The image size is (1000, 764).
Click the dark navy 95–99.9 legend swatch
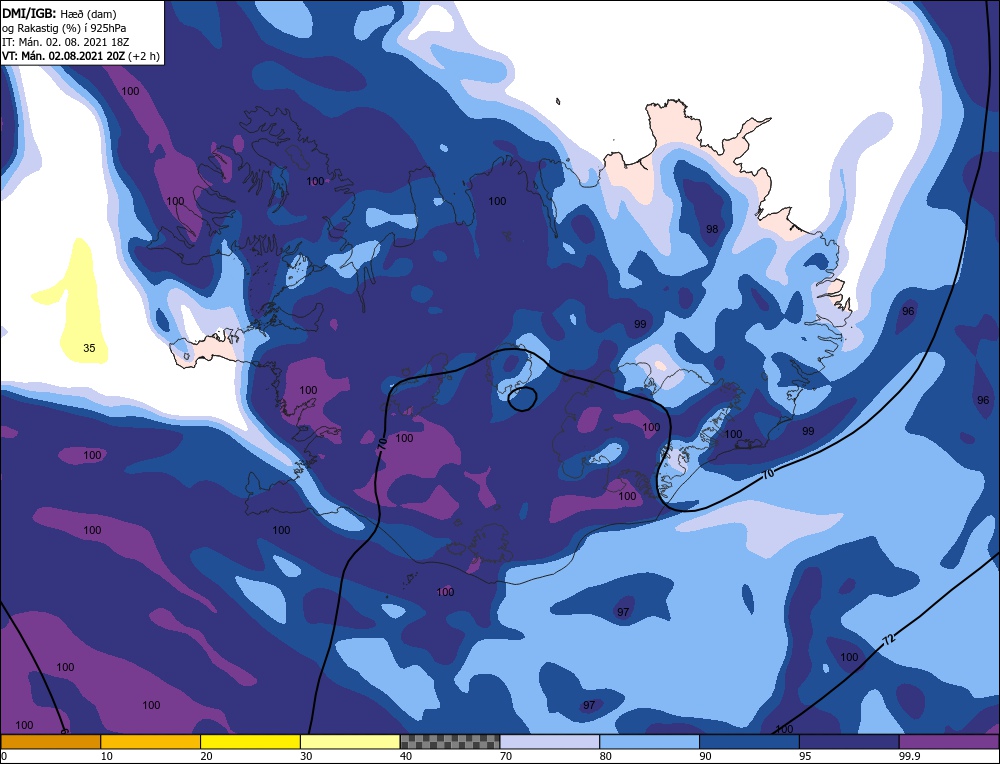coord(849,741)
